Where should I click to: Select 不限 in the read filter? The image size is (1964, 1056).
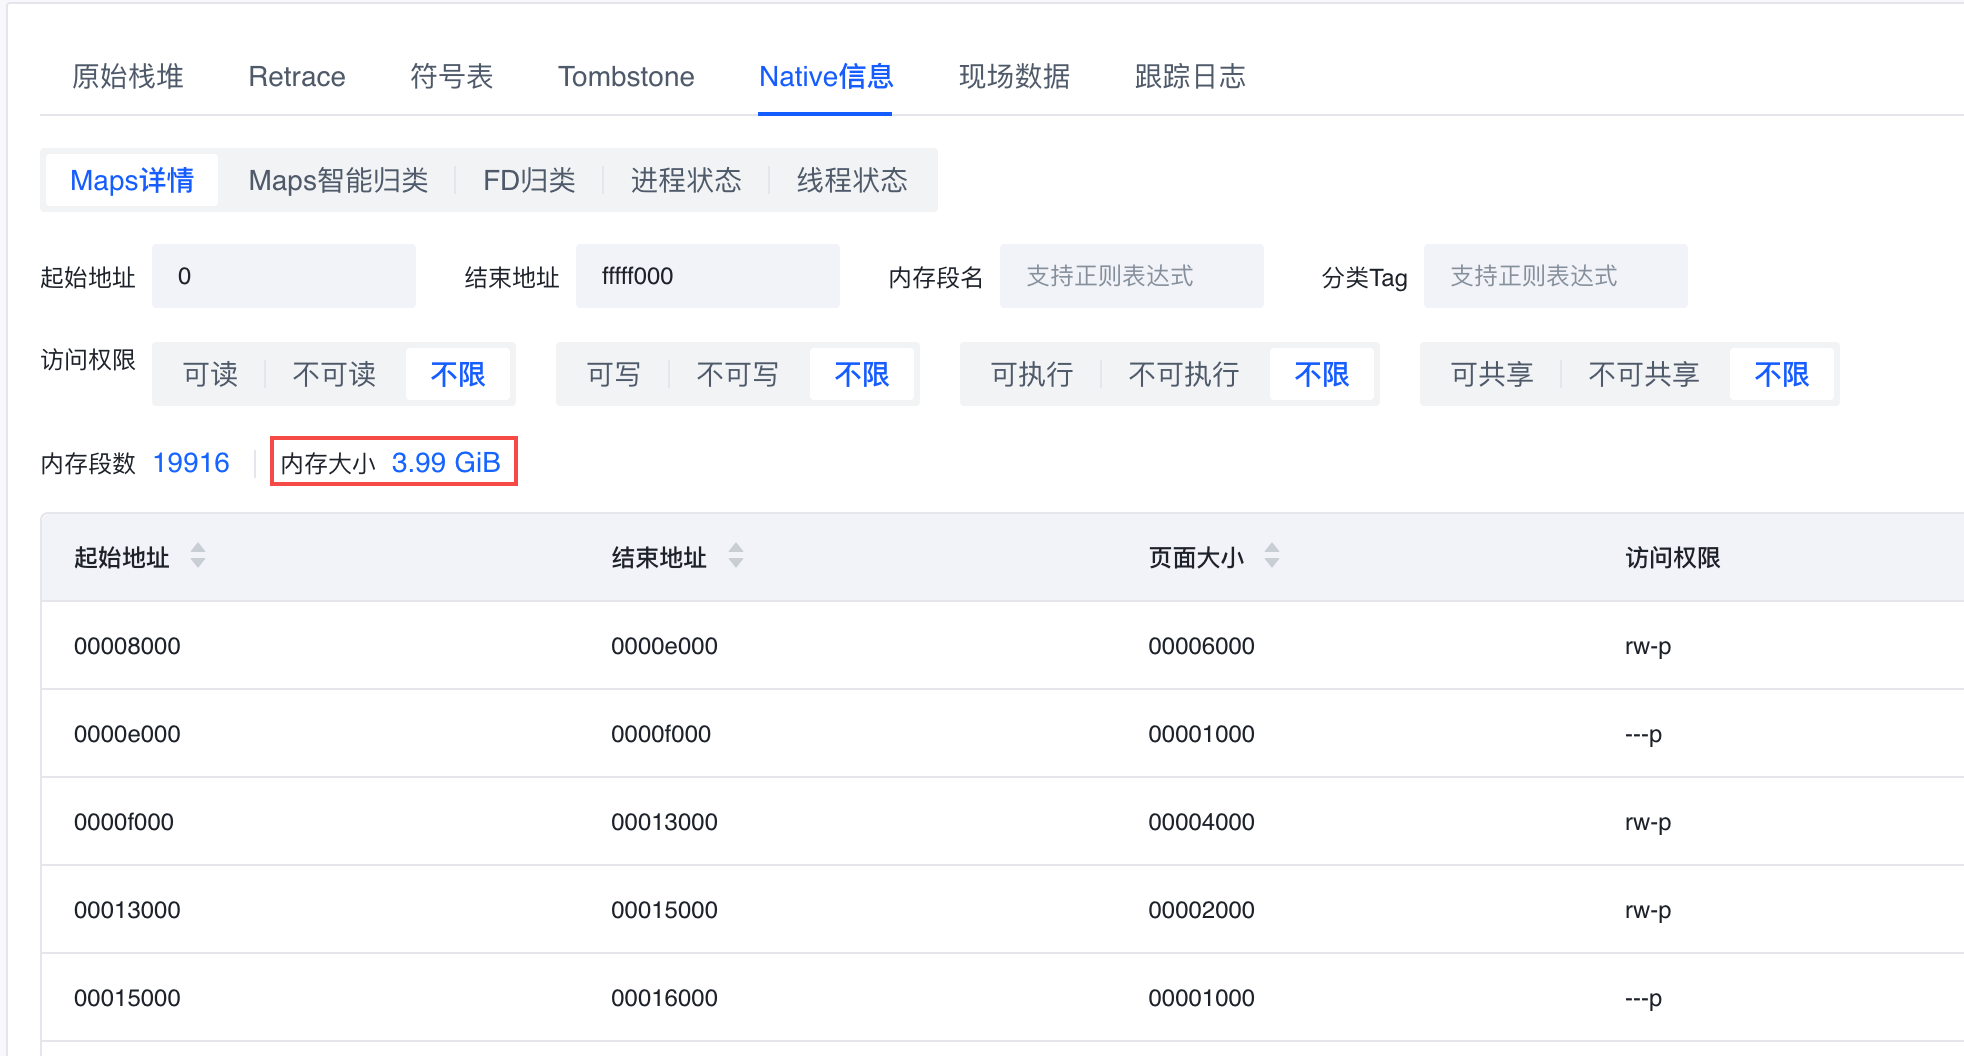(x=458, y=374)
